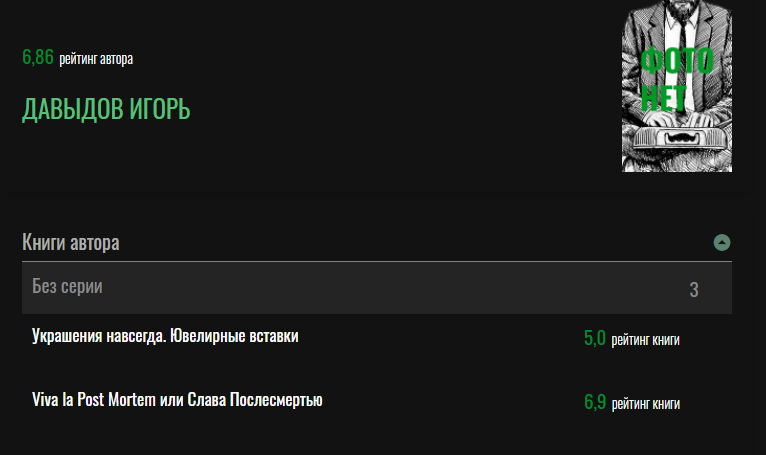Click 'рейтинг книги' label beside 5,0
766x455 pixels.
(x=645, y=340)
